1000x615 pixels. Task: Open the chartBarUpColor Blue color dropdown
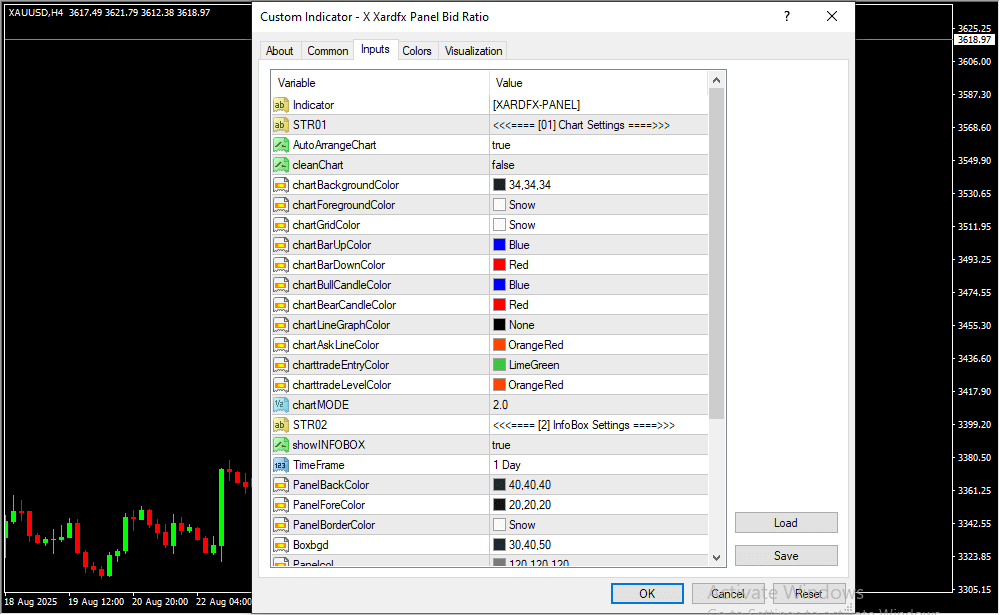point(598,245)
